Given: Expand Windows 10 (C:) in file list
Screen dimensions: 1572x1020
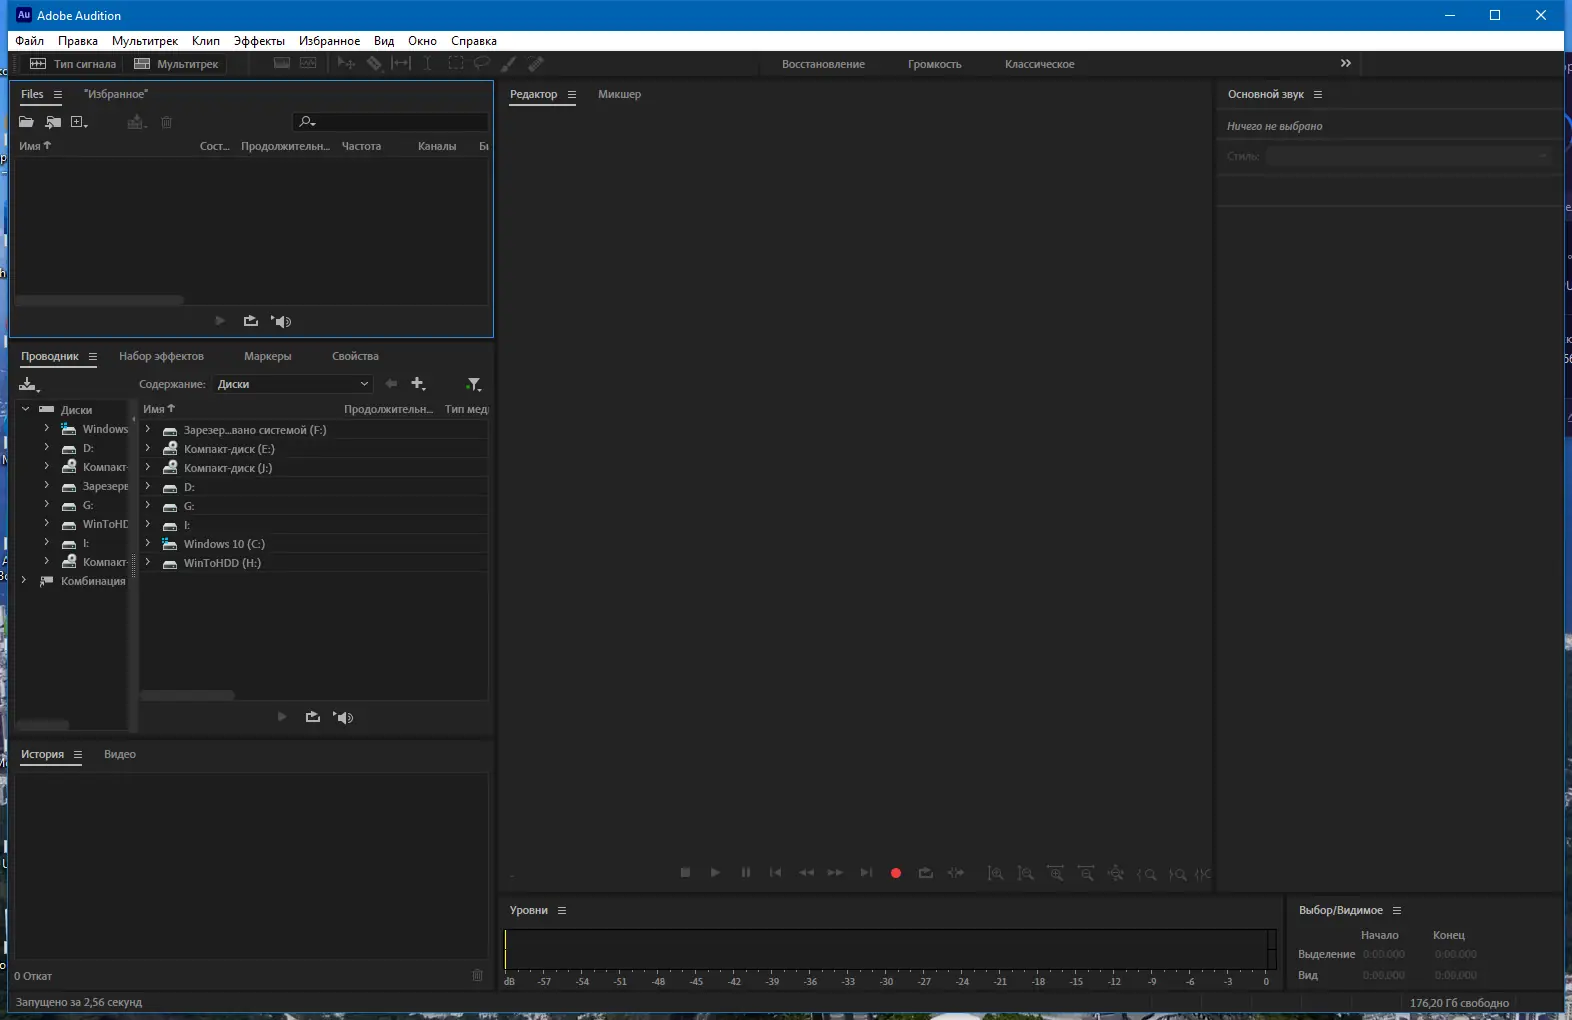Looking at the screenshot, I should point(147,543).
